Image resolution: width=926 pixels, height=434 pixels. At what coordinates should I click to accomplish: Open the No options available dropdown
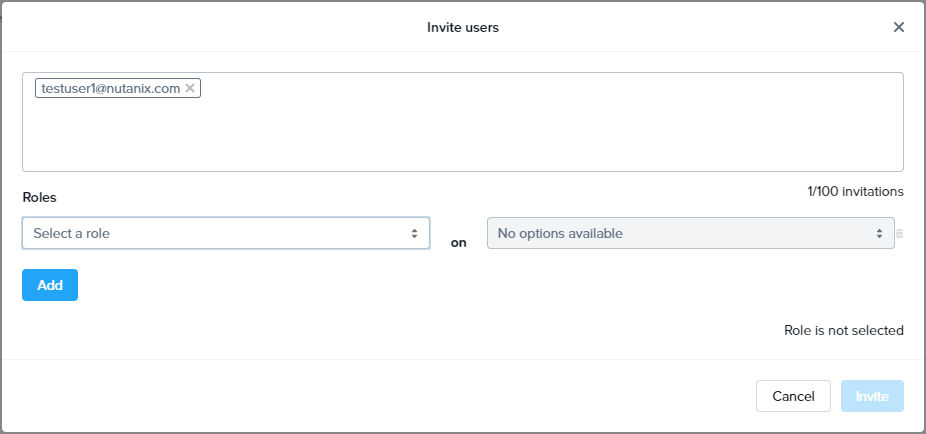[690, 233]
